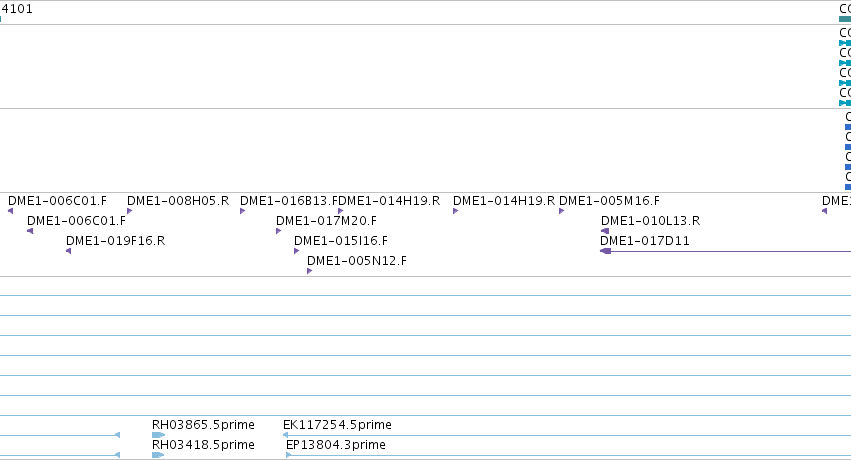This screenshot has height=460, width=851.
Task: Select the EK117254.5prime arrowhead
Action: click(x=285, y=435)
